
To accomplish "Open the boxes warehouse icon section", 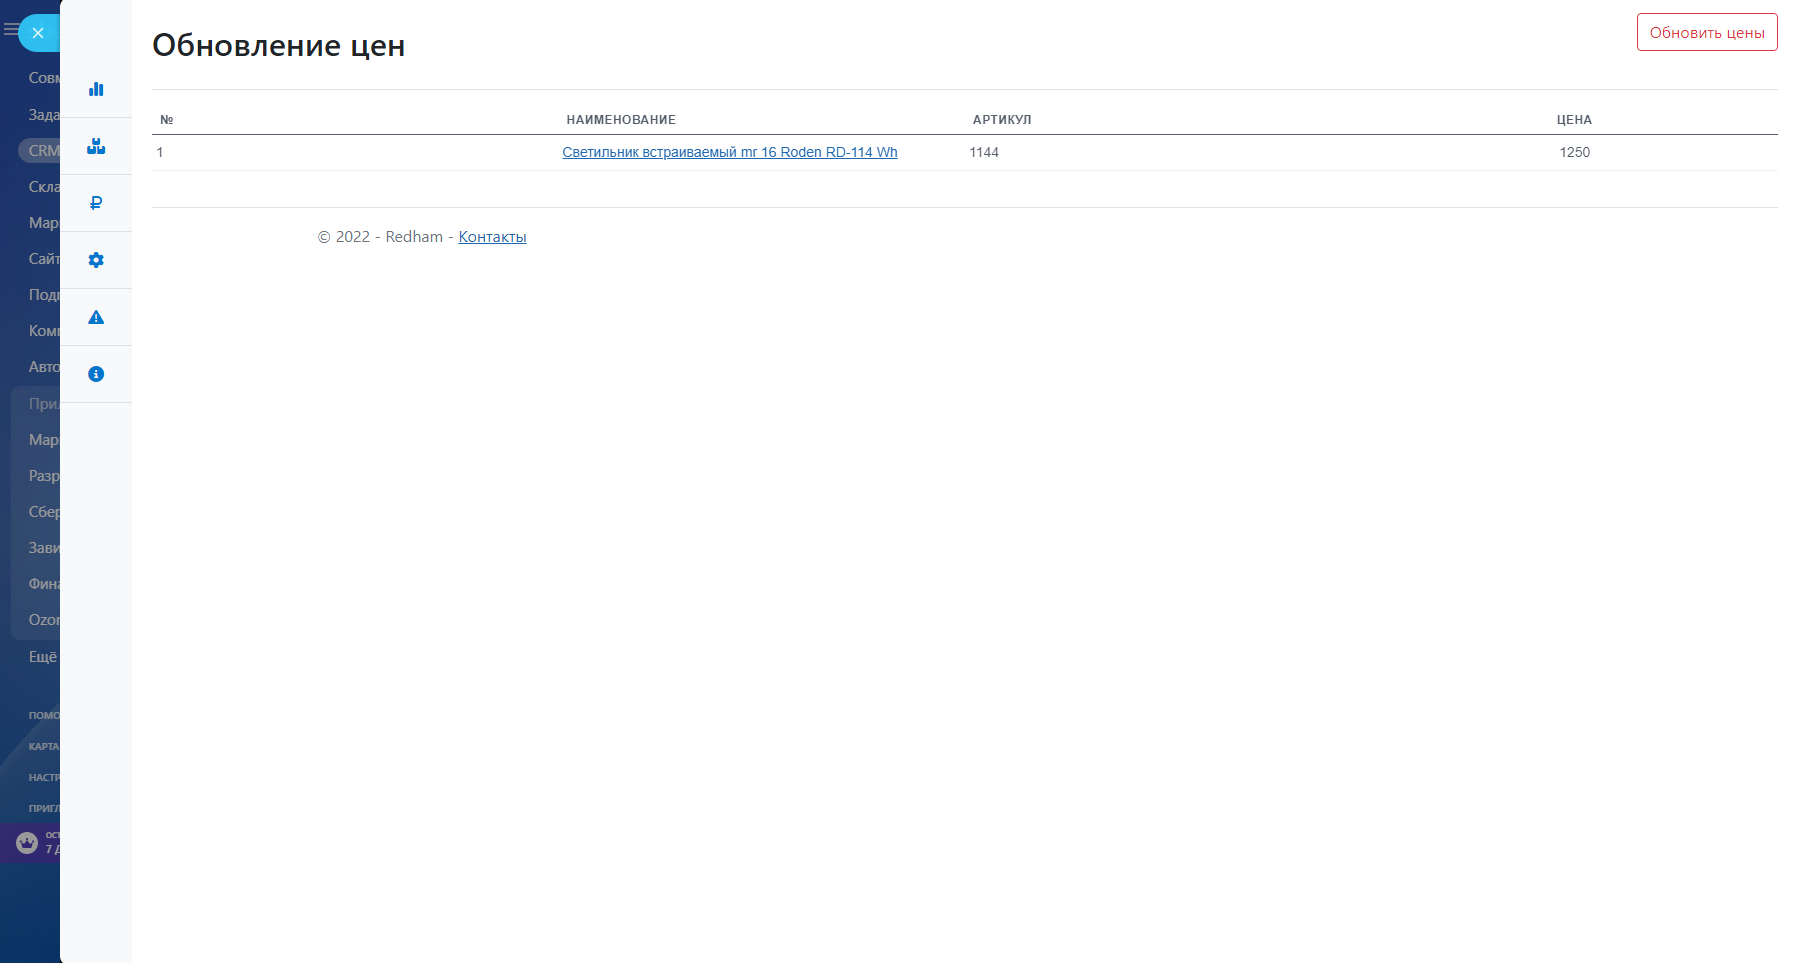I will coord(96,146).
